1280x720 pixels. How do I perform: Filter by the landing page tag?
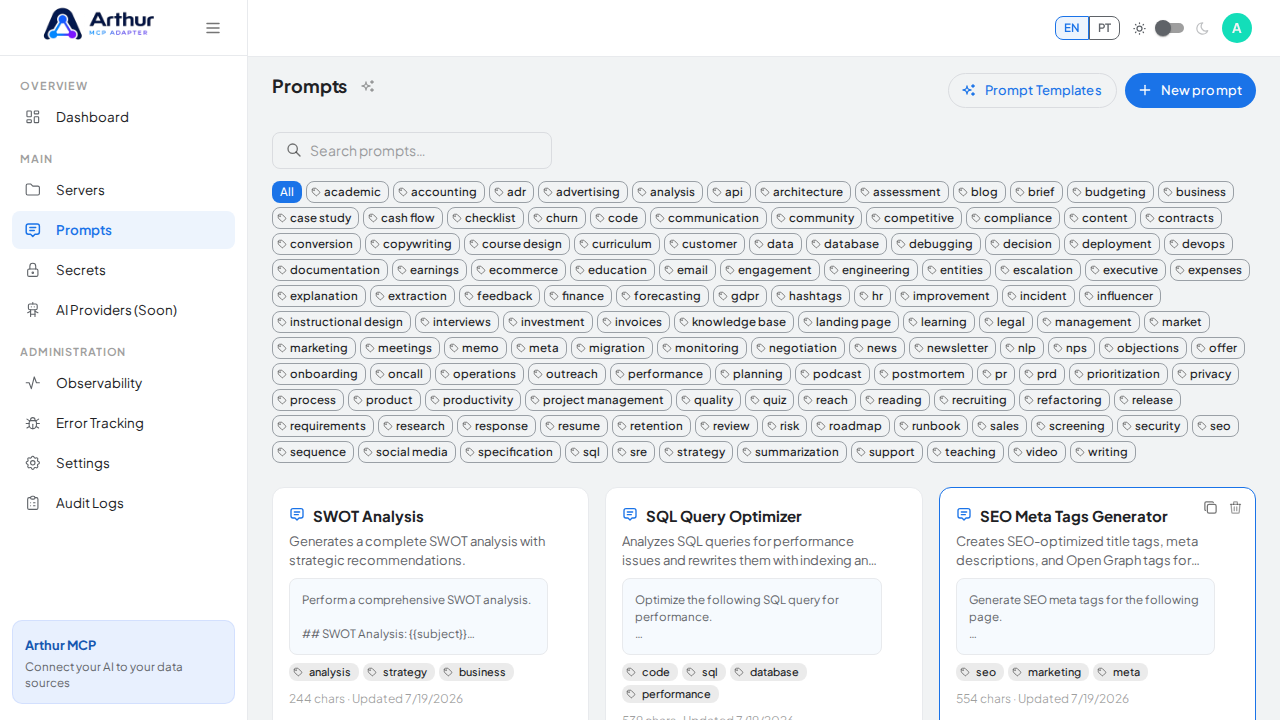click(x=848, y=322)
